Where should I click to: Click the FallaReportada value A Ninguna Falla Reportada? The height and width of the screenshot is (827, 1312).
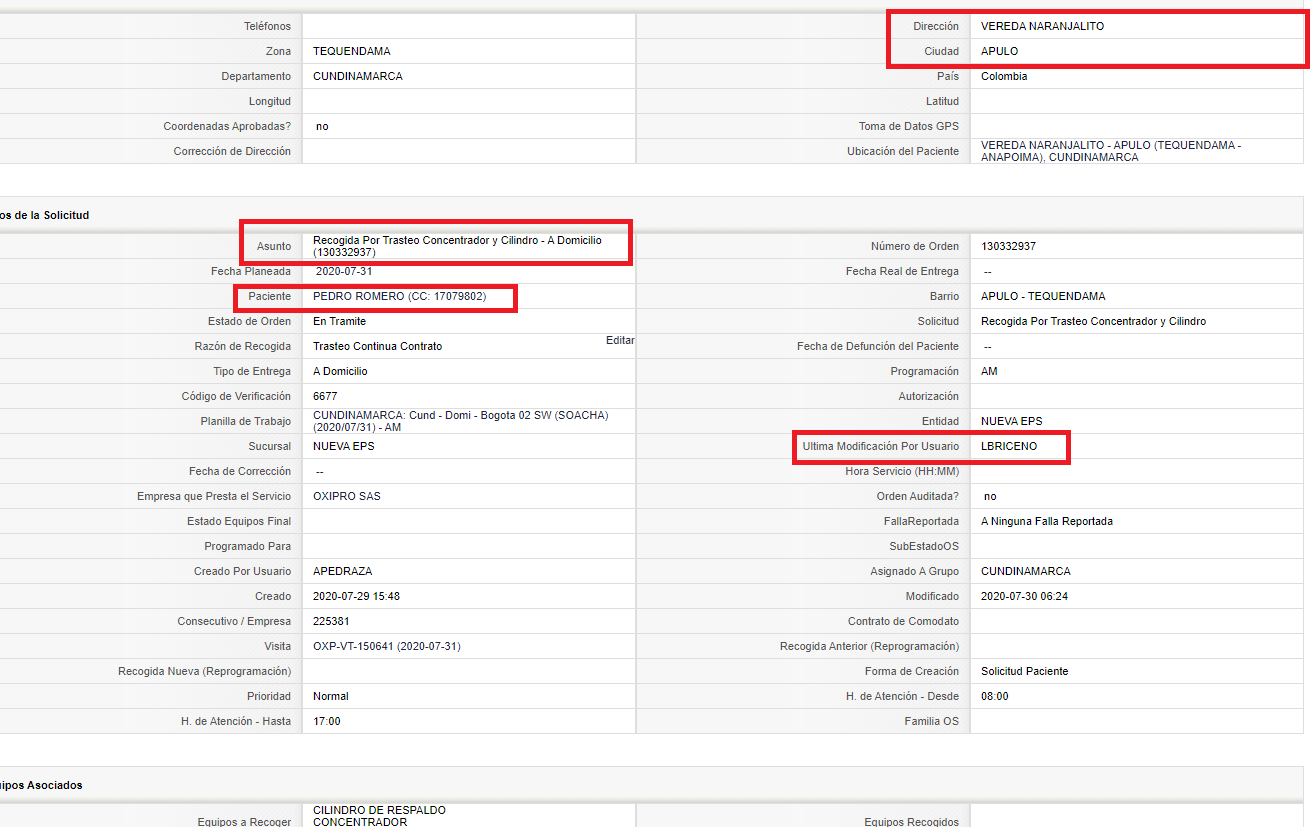[1047, 521]
